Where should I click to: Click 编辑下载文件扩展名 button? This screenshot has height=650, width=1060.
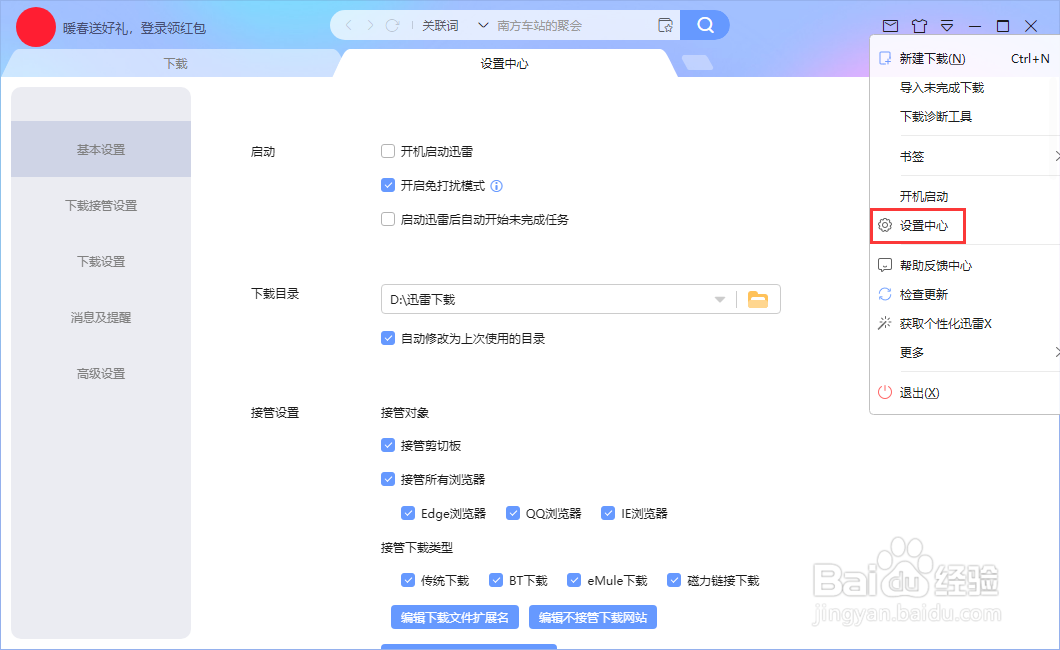pyautogui.click(x=455, y=618)
